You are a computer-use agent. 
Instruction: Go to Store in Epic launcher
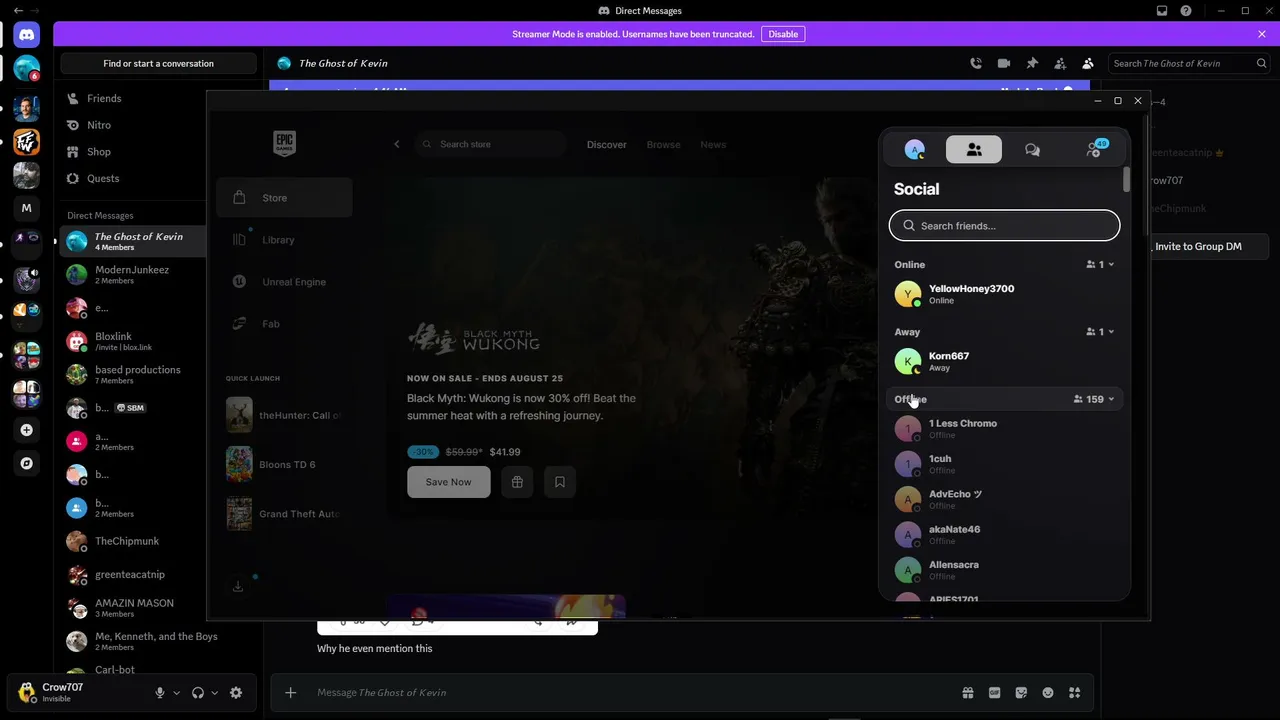(284, 198)
